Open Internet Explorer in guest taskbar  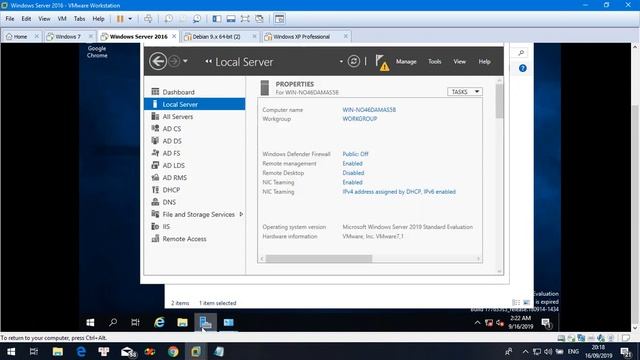pyautogui.click(x=159, y=322)
